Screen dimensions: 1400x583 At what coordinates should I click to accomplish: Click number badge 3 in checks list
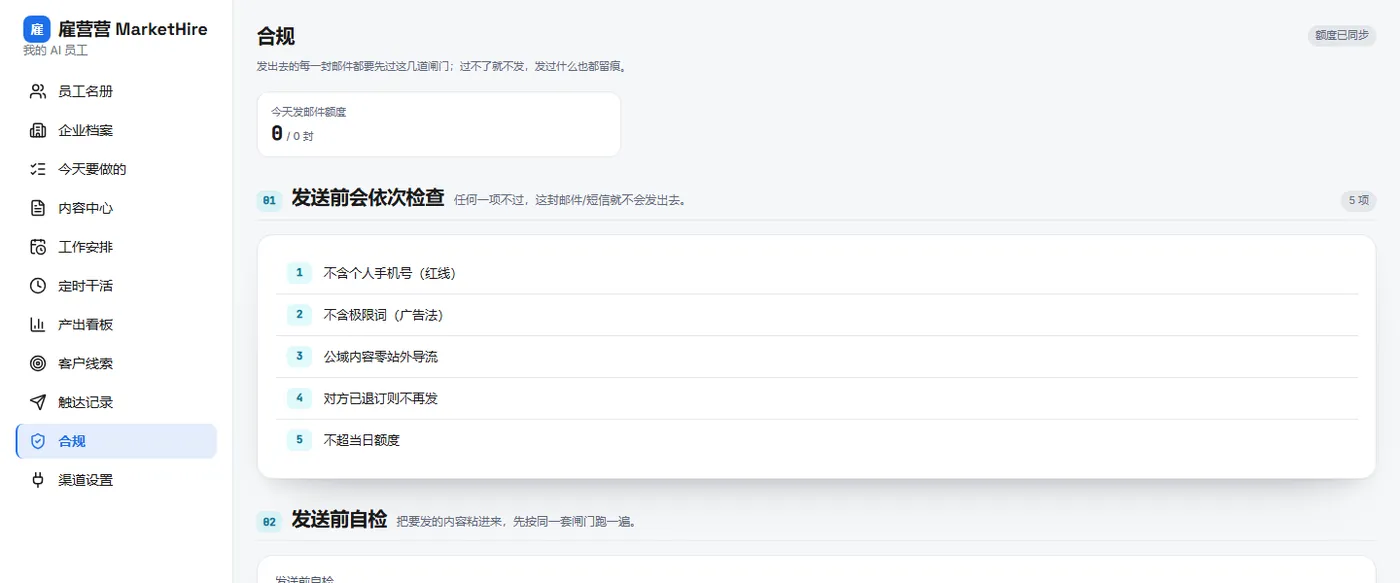click(299, 356)
